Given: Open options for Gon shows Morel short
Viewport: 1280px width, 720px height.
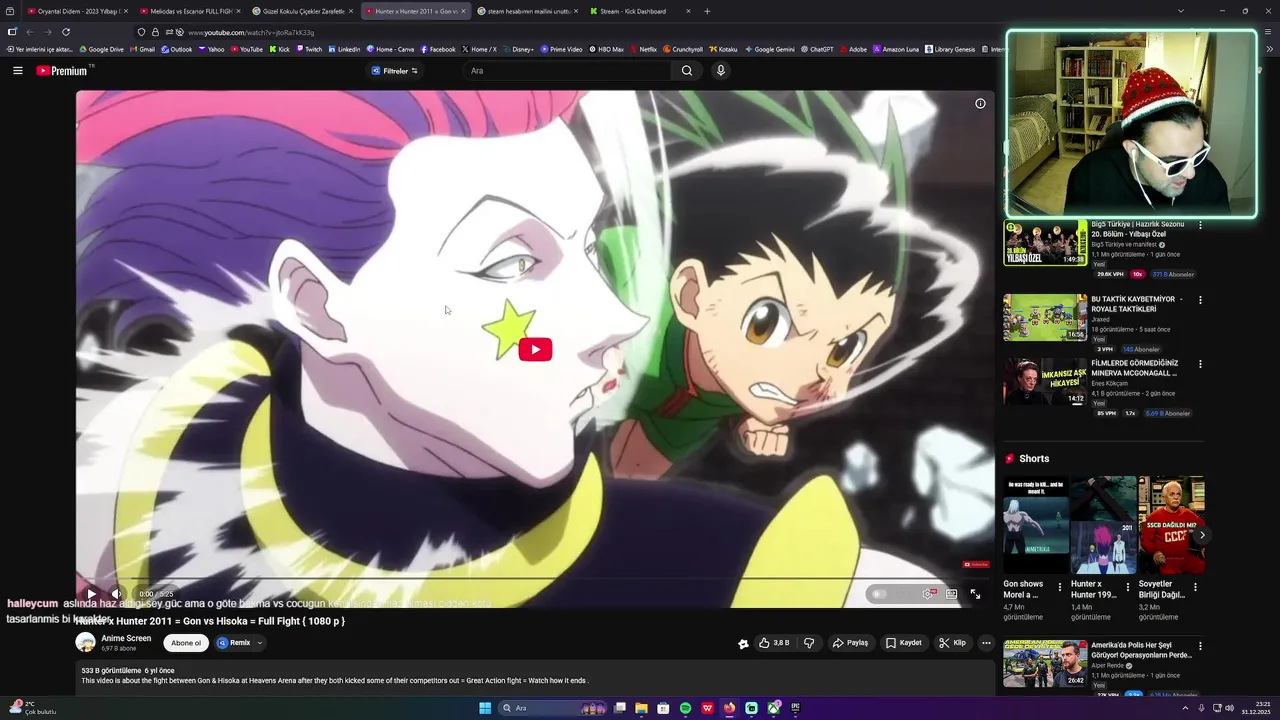Looking at the screenshot, I should point(1060,587).
